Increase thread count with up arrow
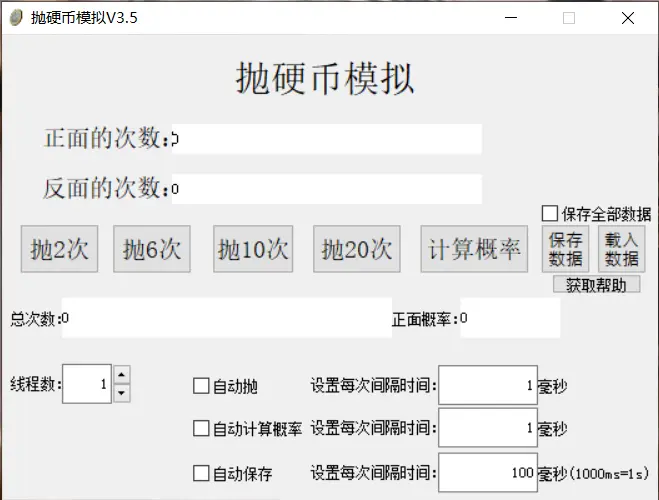Viewport: 659px width, 500px height. 121,374
